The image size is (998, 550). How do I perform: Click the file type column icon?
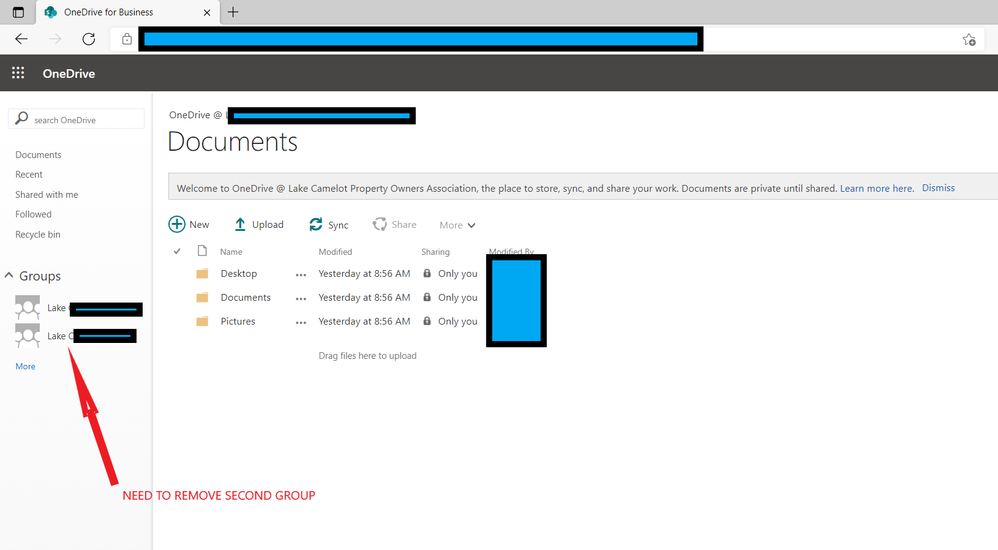(202, 251)
